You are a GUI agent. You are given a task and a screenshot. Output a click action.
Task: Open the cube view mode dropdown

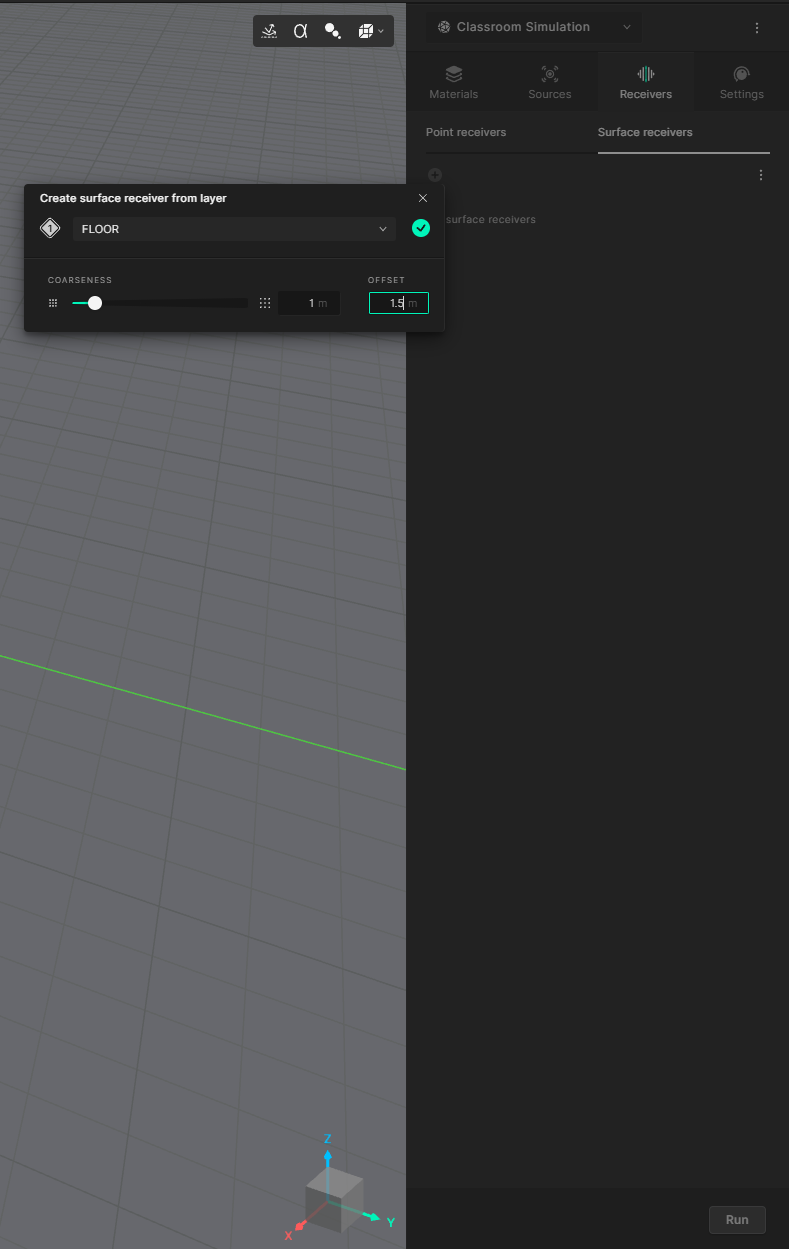click(x=371, y=31)
